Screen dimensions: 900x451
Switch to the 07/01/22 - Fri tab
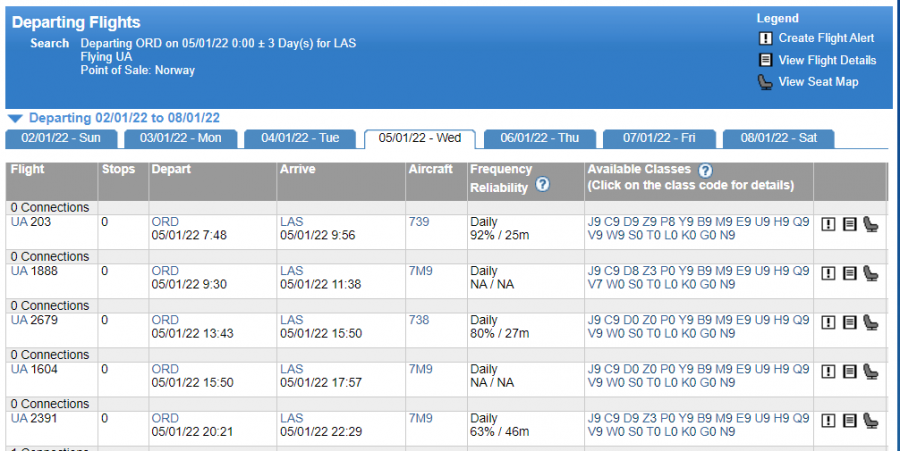[659, 138]
